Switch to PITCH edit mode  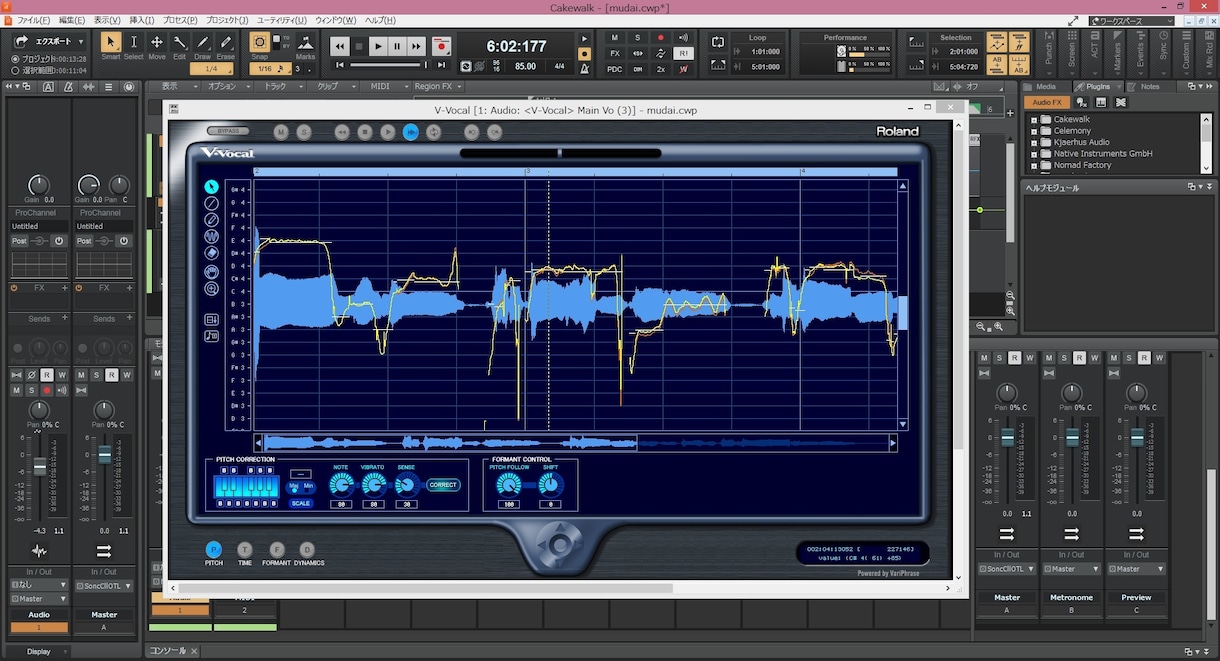(213, 550)
